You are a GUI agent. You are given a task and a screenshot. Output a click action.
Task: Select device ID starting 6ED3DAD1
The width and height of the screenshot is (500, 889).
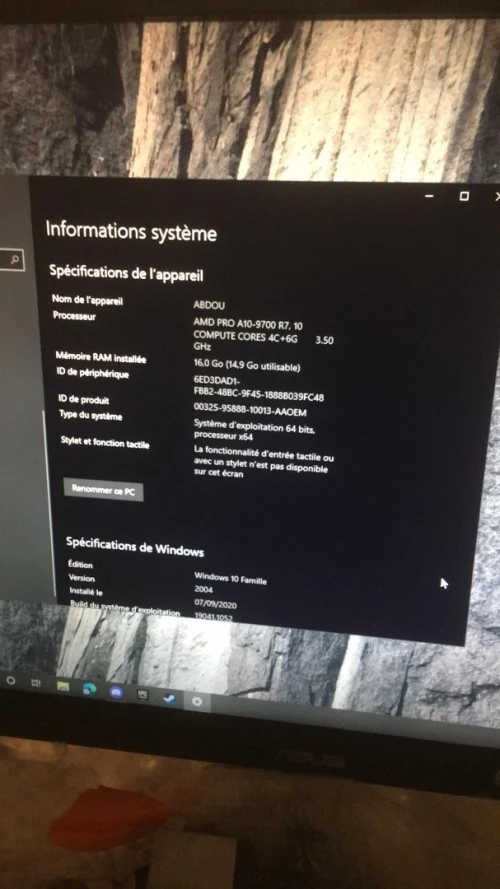pyautogui.click(x=259, y=388)
